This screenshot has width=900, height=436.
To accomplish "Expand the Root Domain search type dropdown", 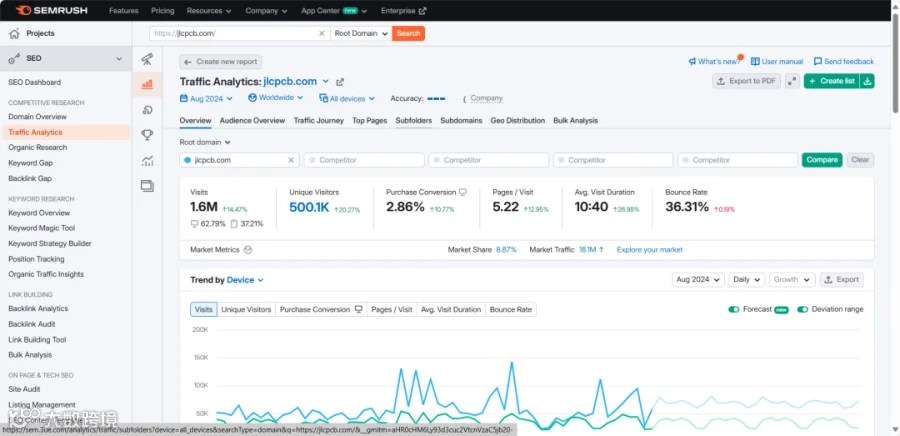I will coord(361,33).
